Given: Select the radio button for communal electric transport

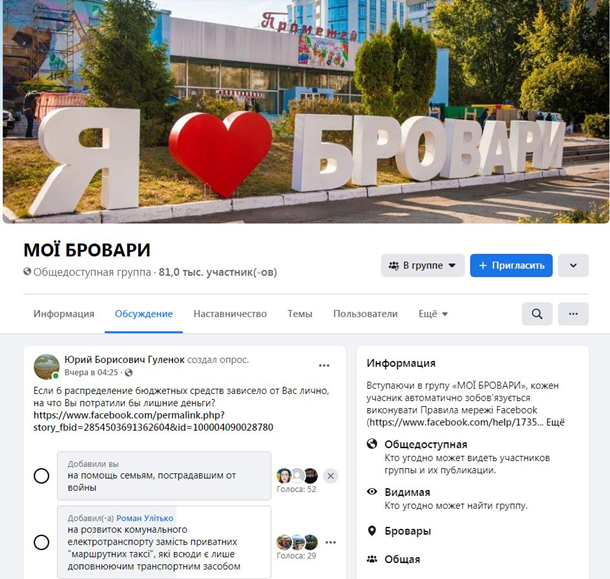Looking at the screenshot, I should 41,542.
